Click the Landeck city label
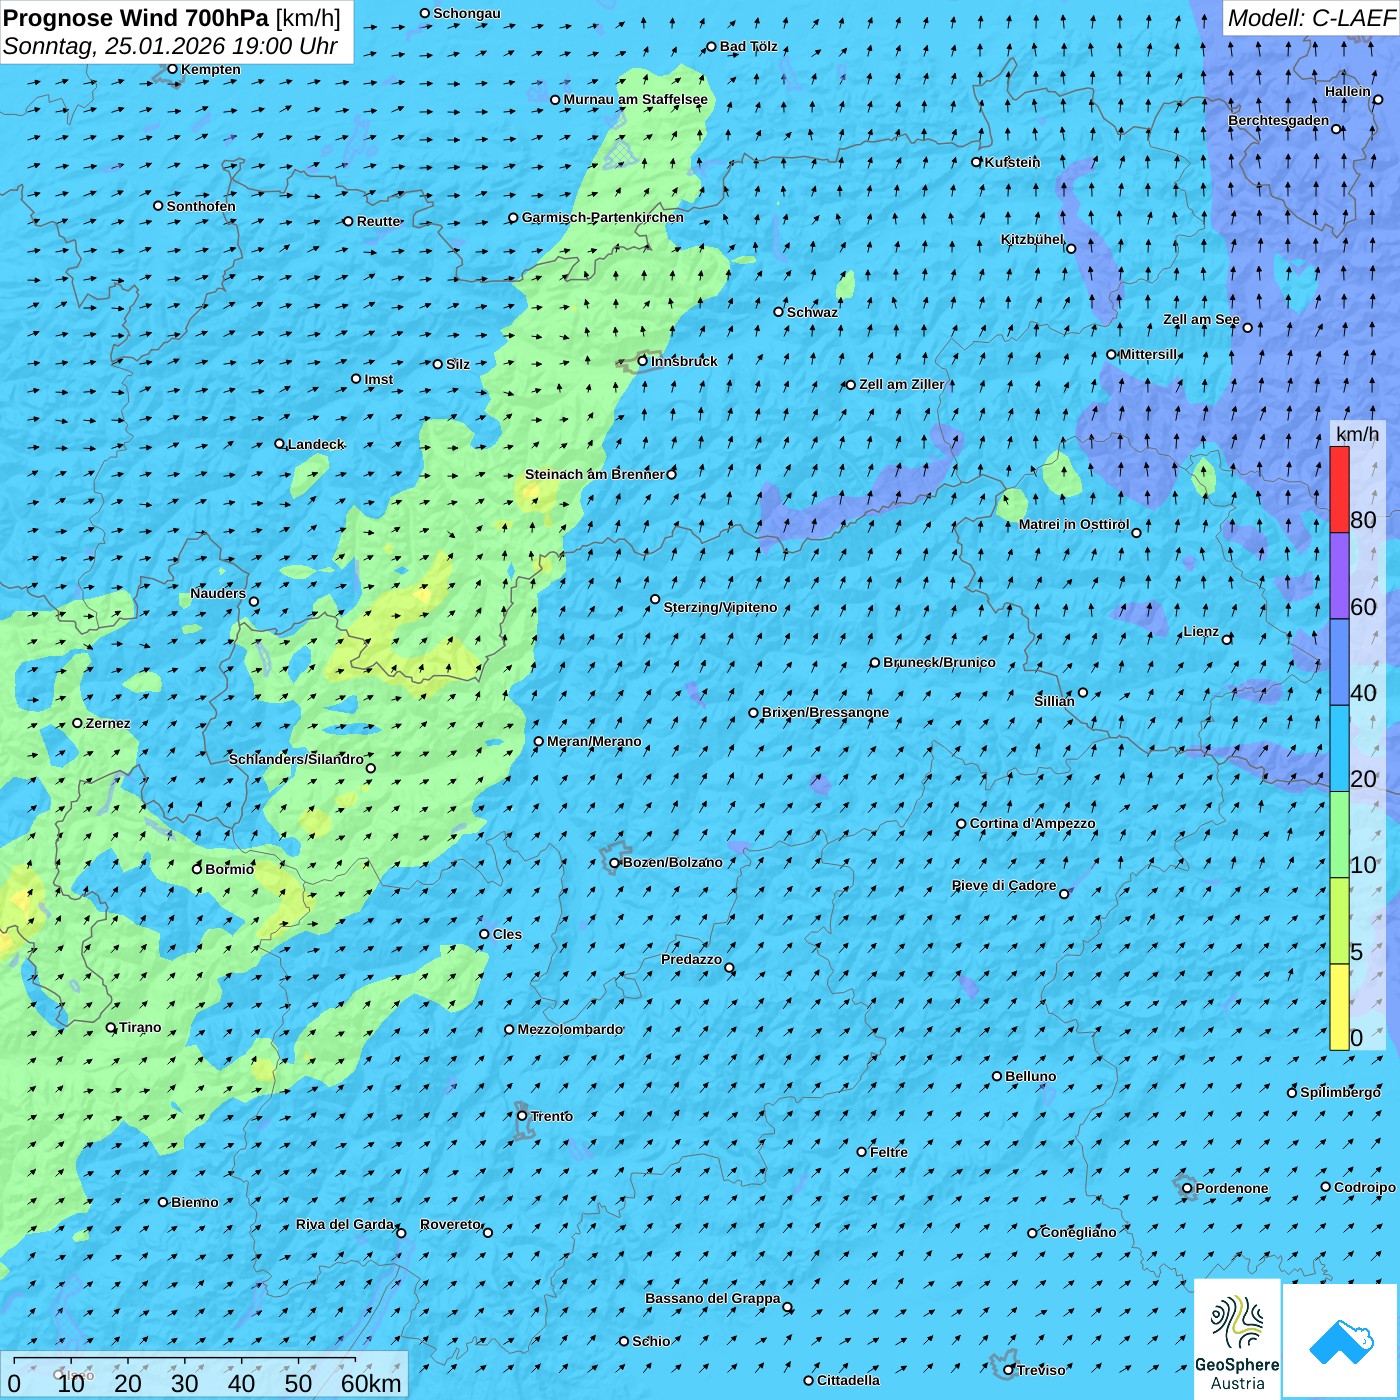 coord(316,444)
